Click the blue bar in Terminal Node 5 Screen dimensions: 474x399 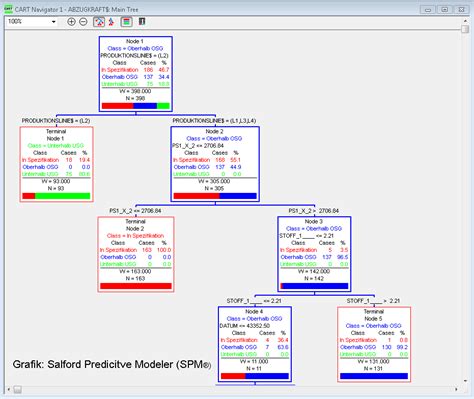(374, 376)
